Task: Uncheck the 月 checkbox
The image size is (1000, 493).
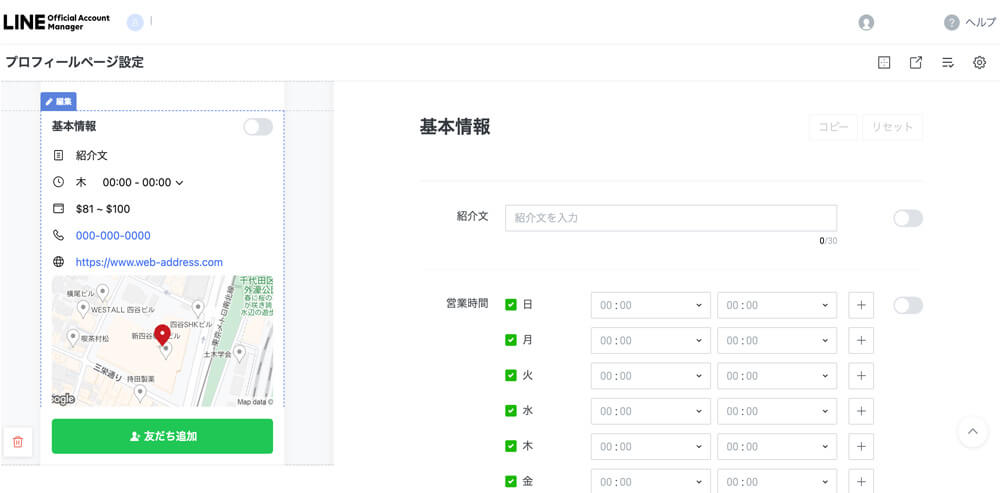Action: tap(511, 340)
